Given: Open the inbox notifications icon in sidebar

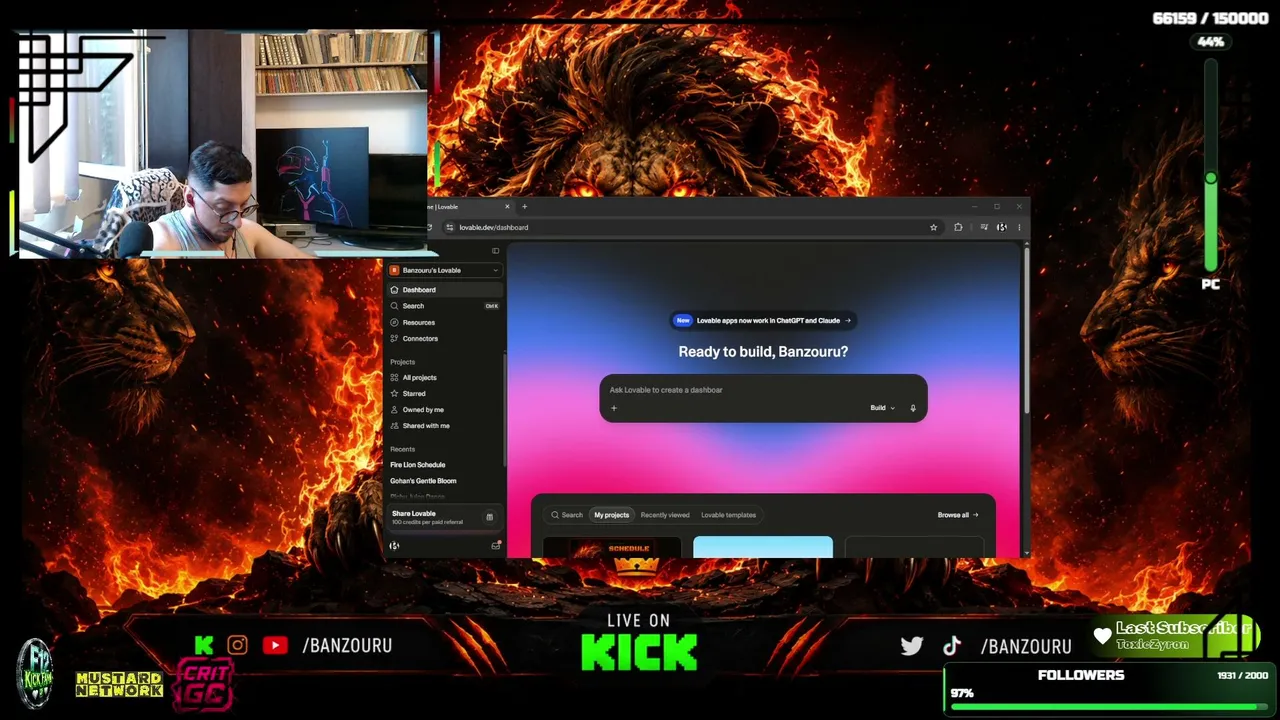Looking at the screenshot, I should pyautogui.click(x=495, y=545).
